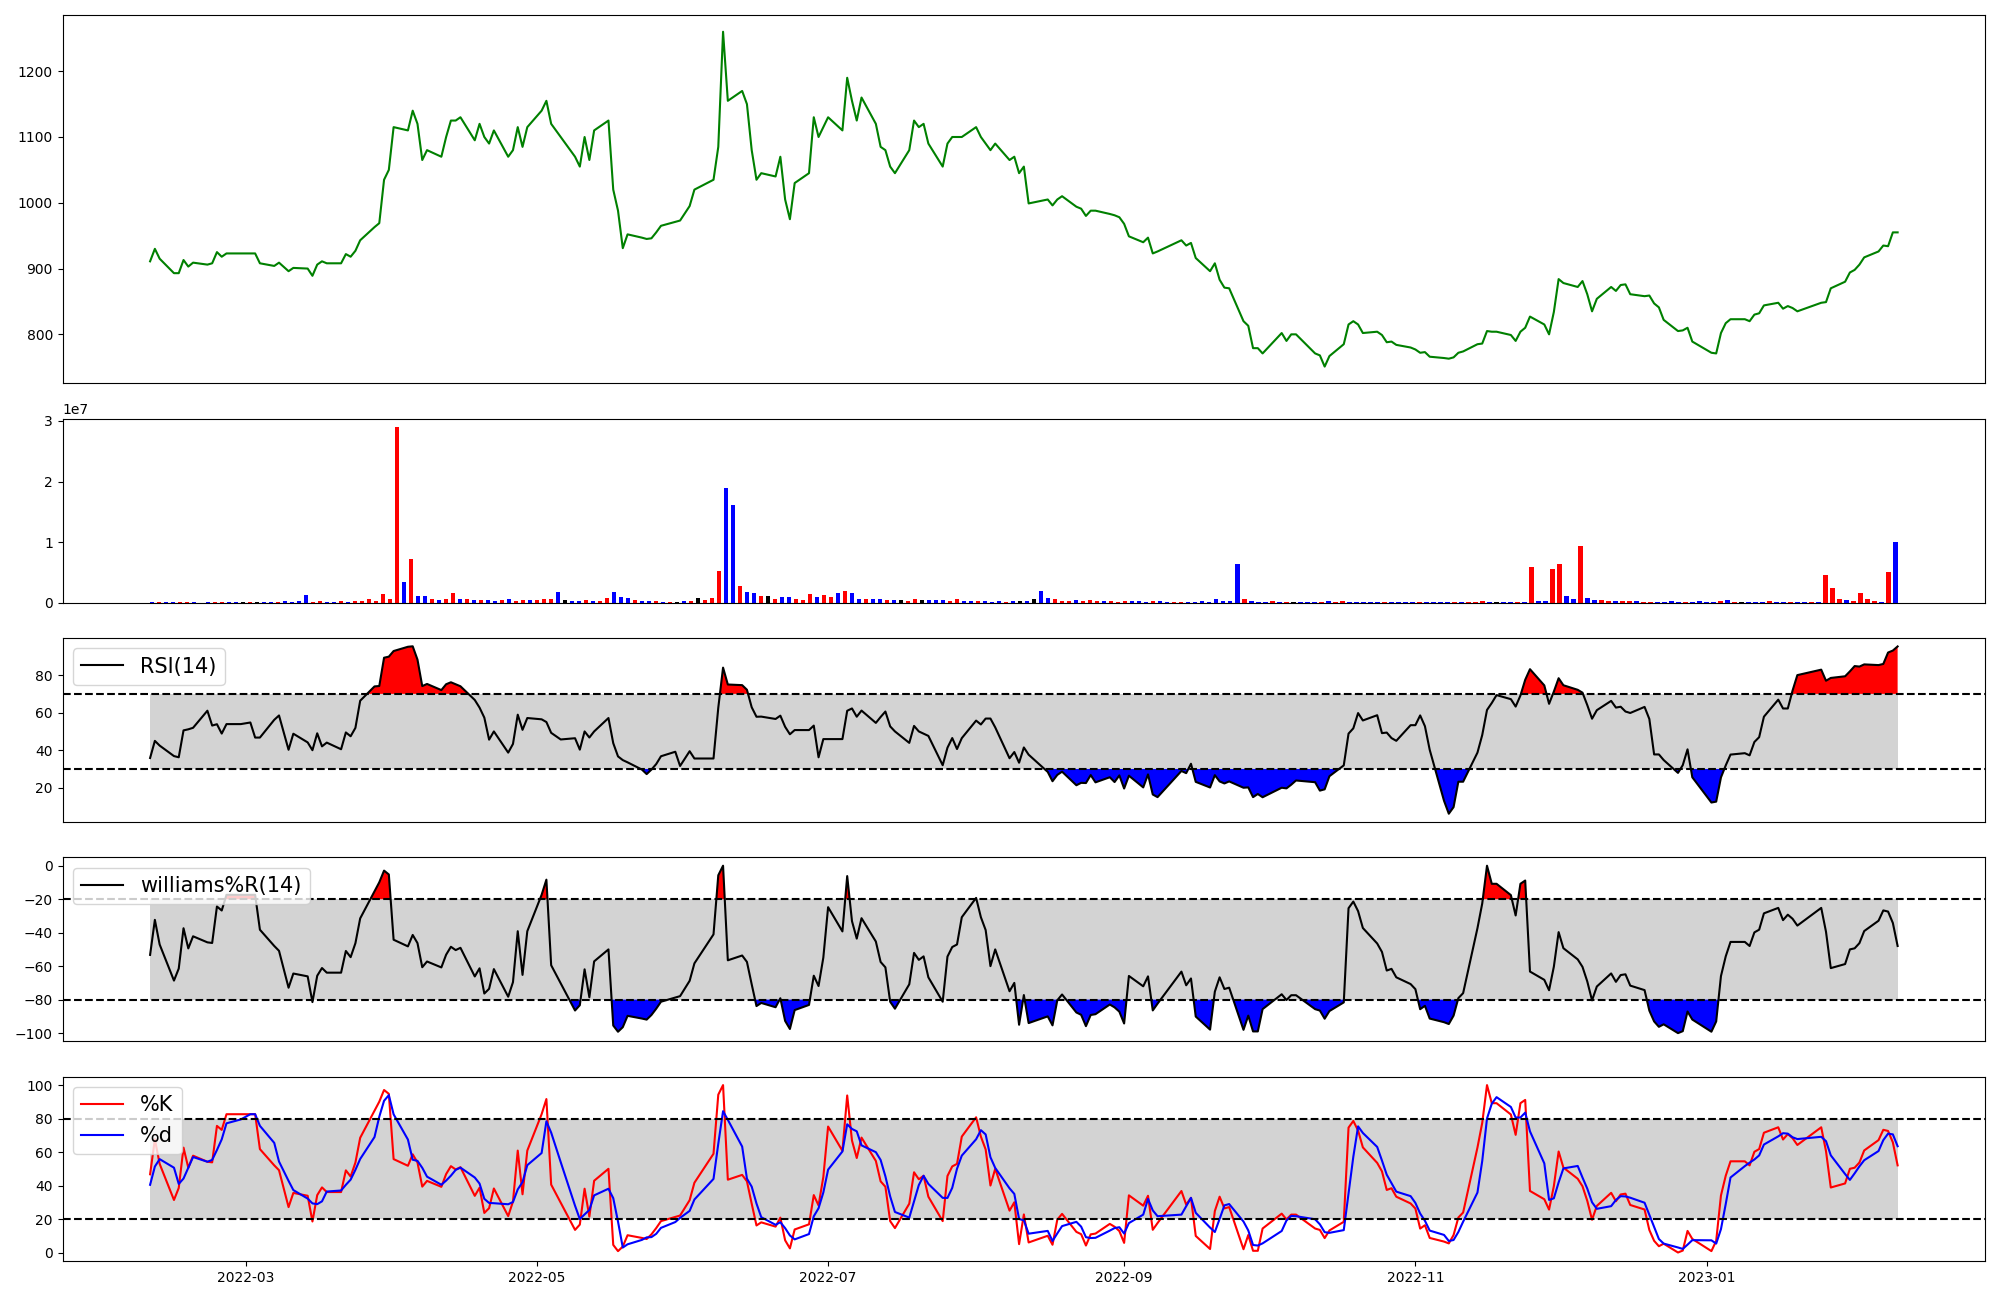2000x1300 pixels.
Task: Click the RSI(14) legend label
Action: click(x=178, y=666)
